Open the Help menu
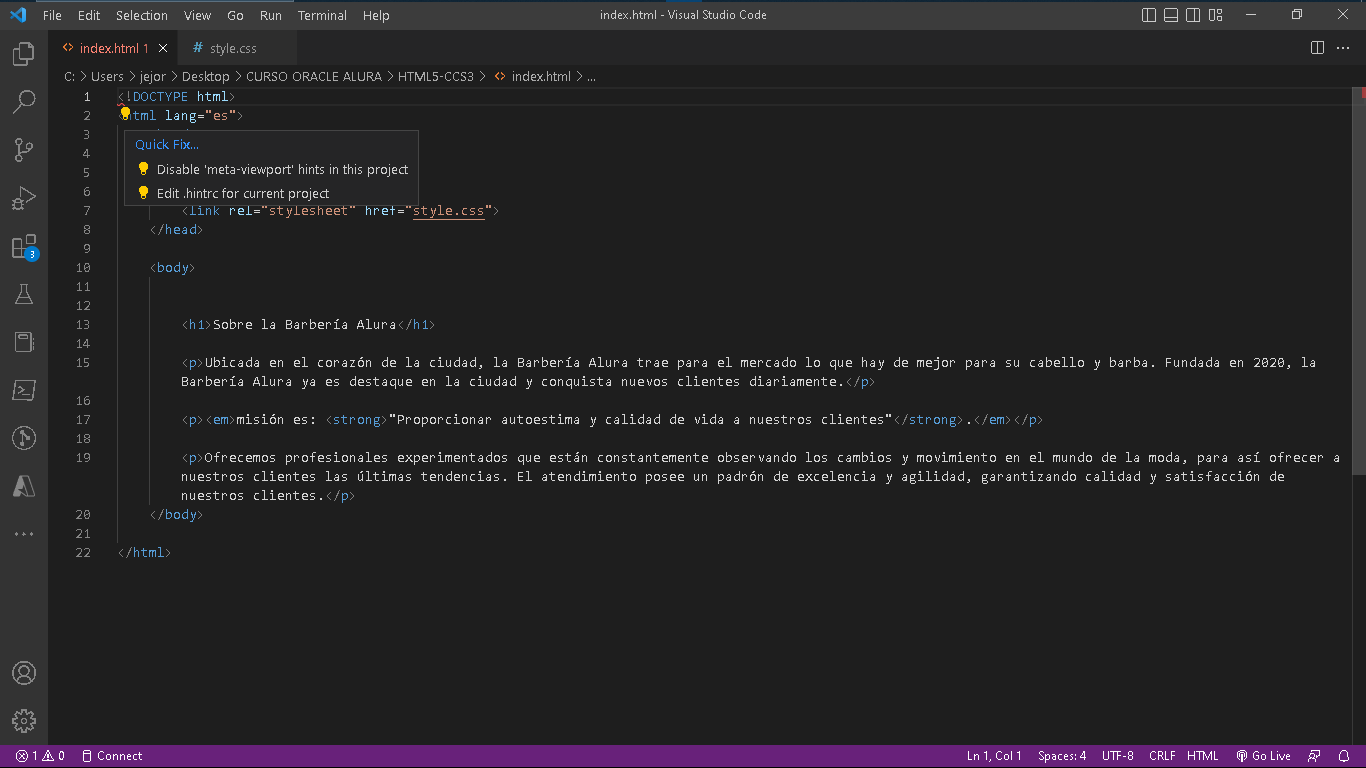 pyautogui.click(x=376, y=15)
